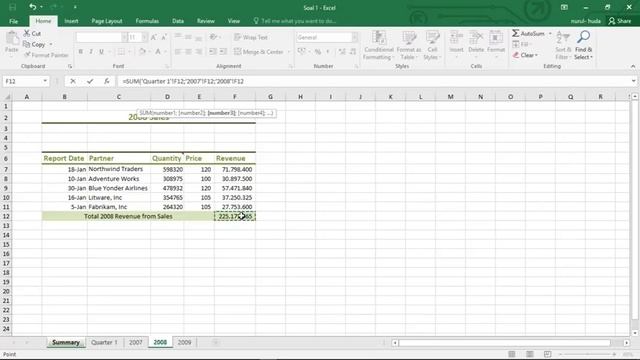This screenshot has height=360, width=640.
Task: Open Find & Select magnifier
Action: coord(583,45)
